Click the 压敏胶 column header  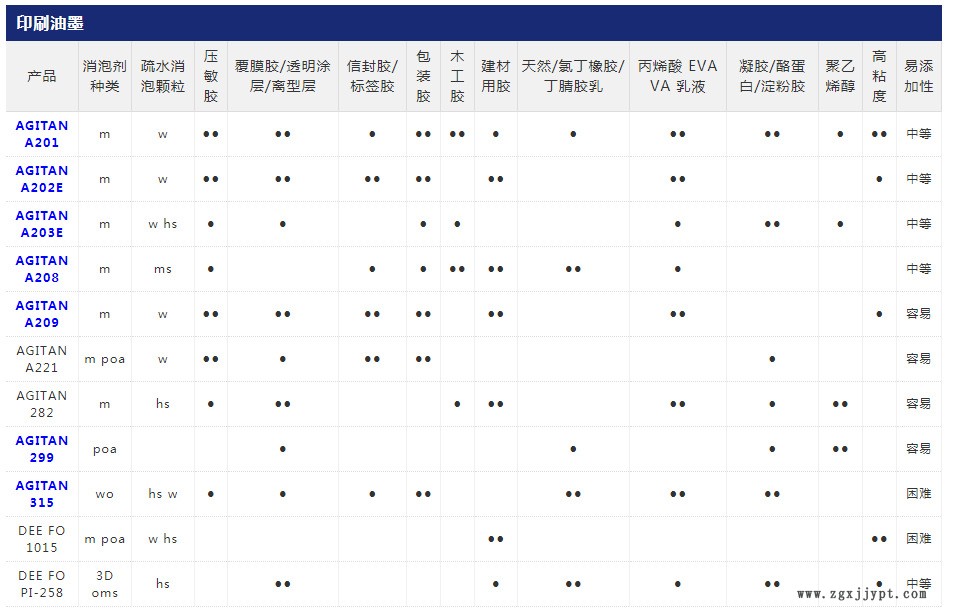[211, 76]
